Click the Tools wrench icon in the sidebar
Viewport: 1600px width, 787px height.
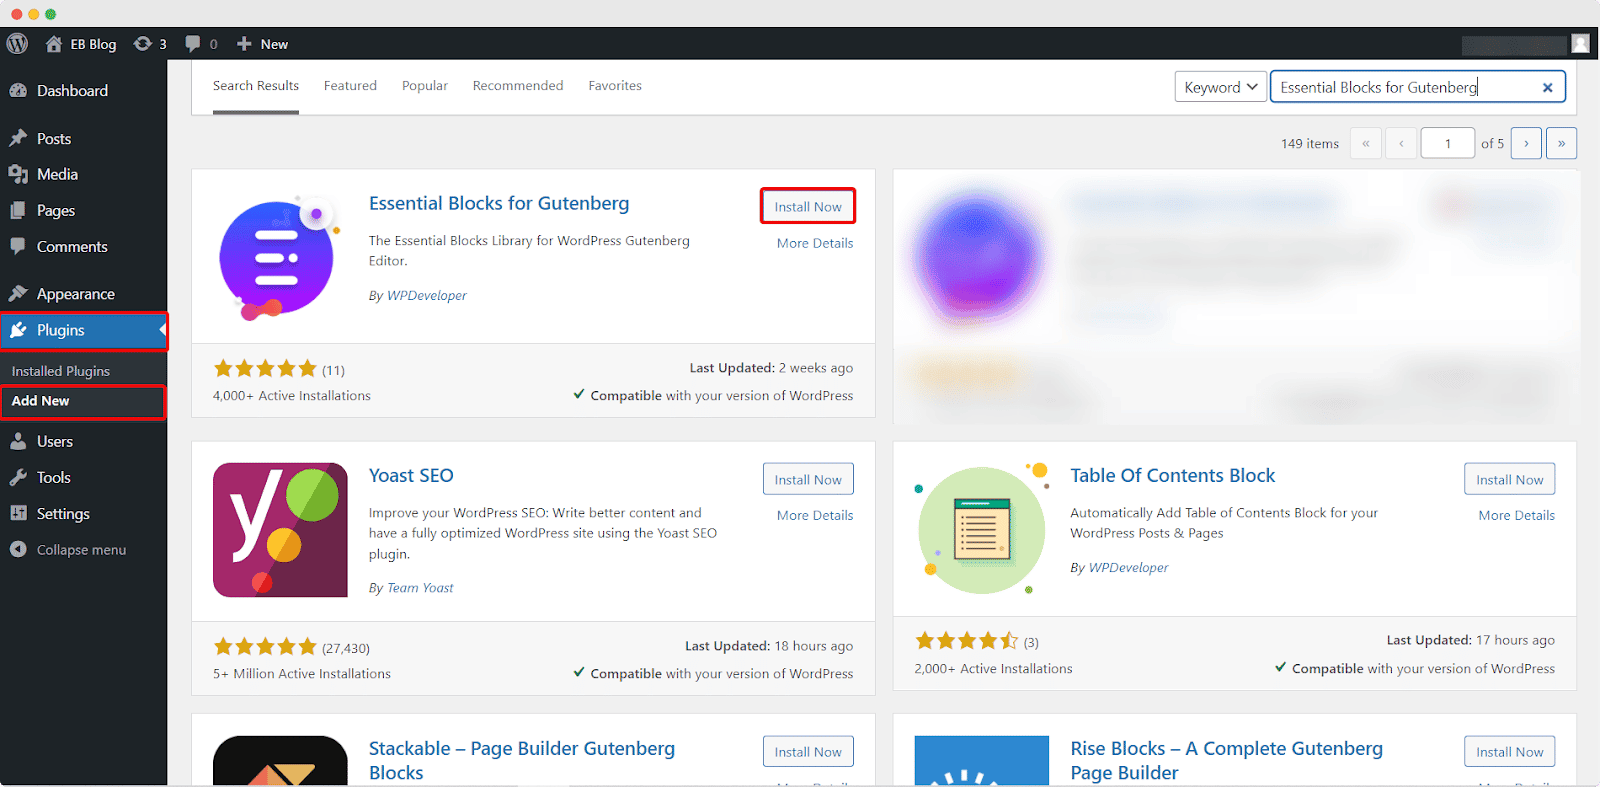(18, 477)
